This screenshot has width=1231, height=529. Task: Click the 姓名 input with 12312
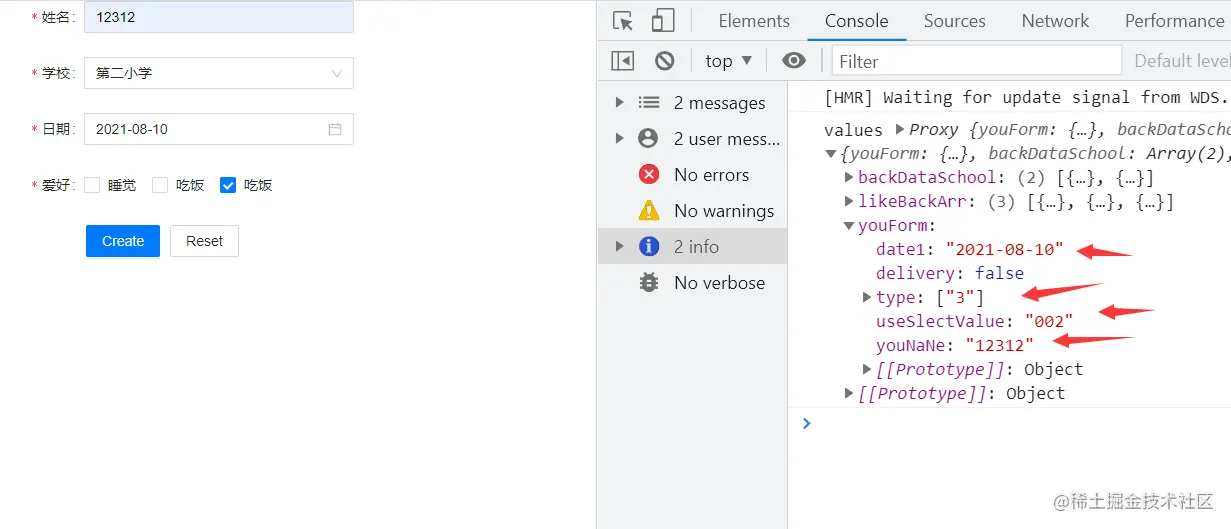click(219, 17)
